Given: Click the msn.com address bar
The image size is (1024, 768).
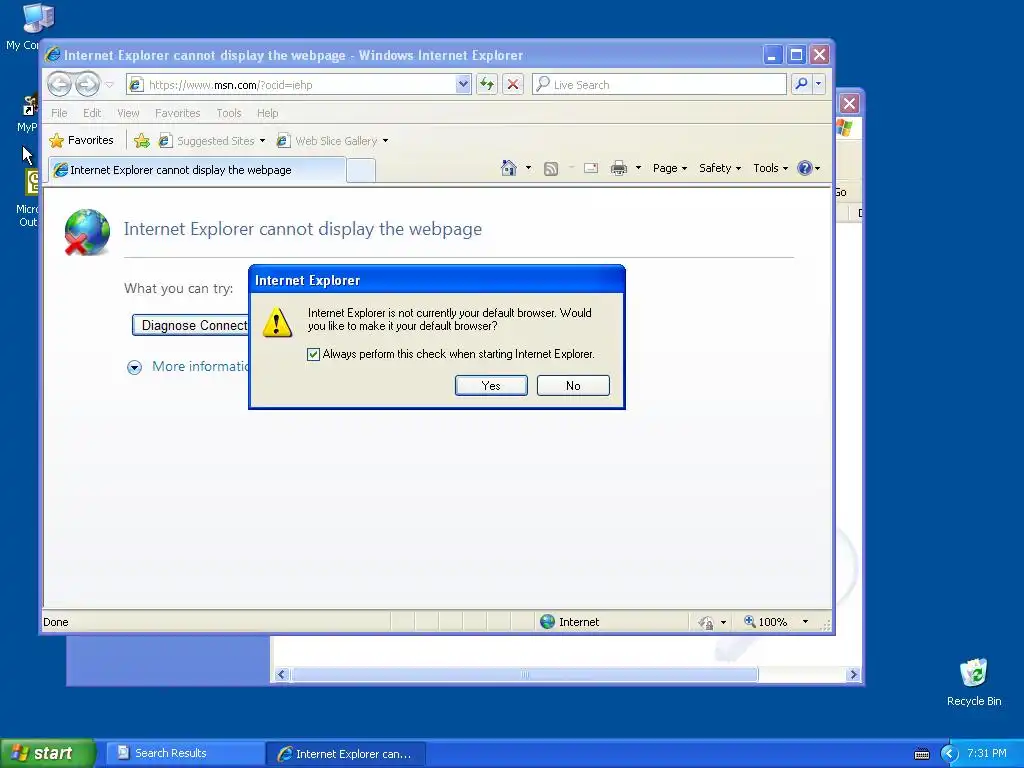Looking at the screenshot, I should click(291, 85).
